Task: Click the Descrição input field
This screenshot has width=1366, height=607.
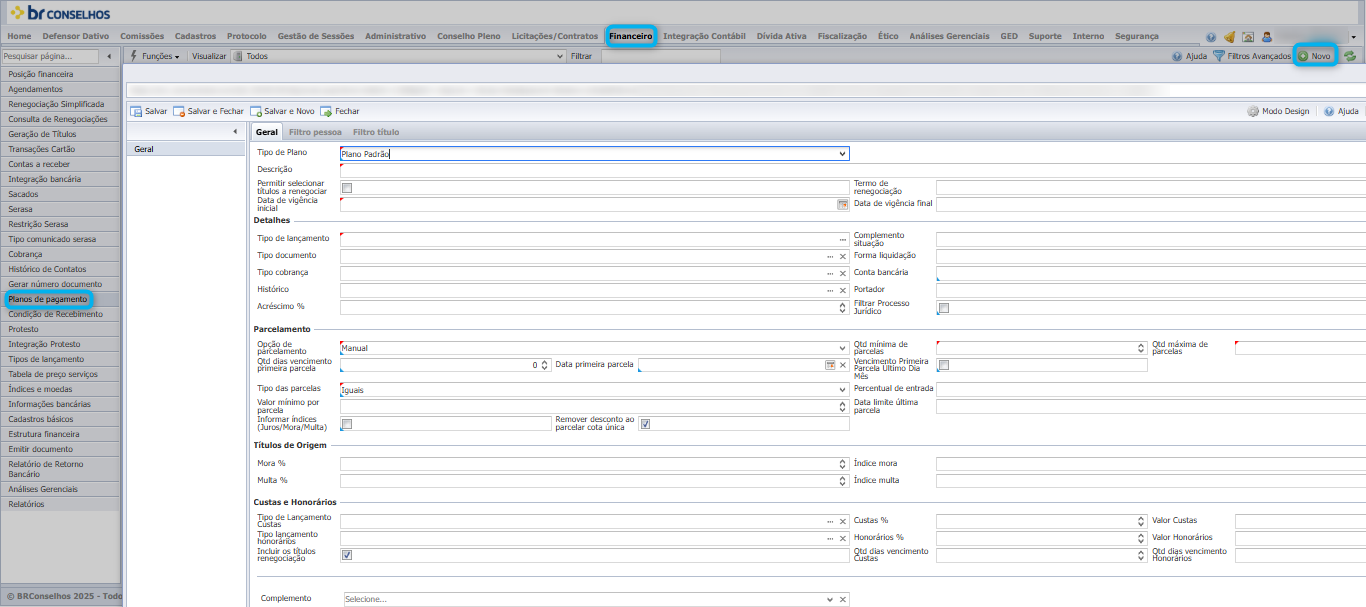Action: click(x=853, y=170)
